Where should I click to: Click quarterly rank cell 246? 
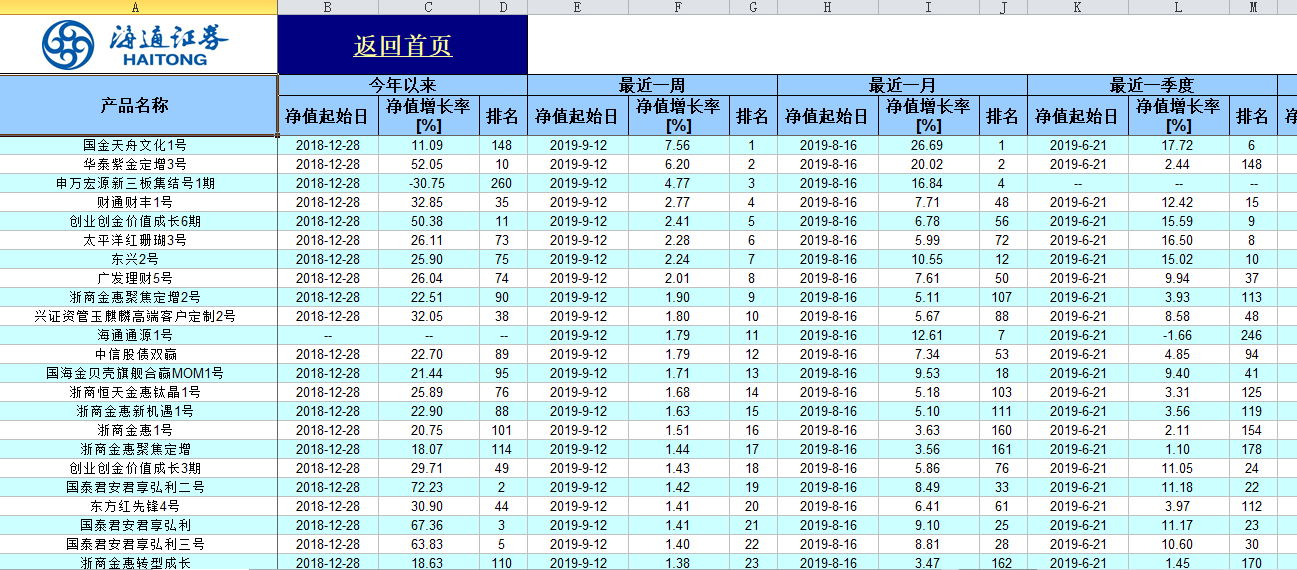(x=1252, y=335)
